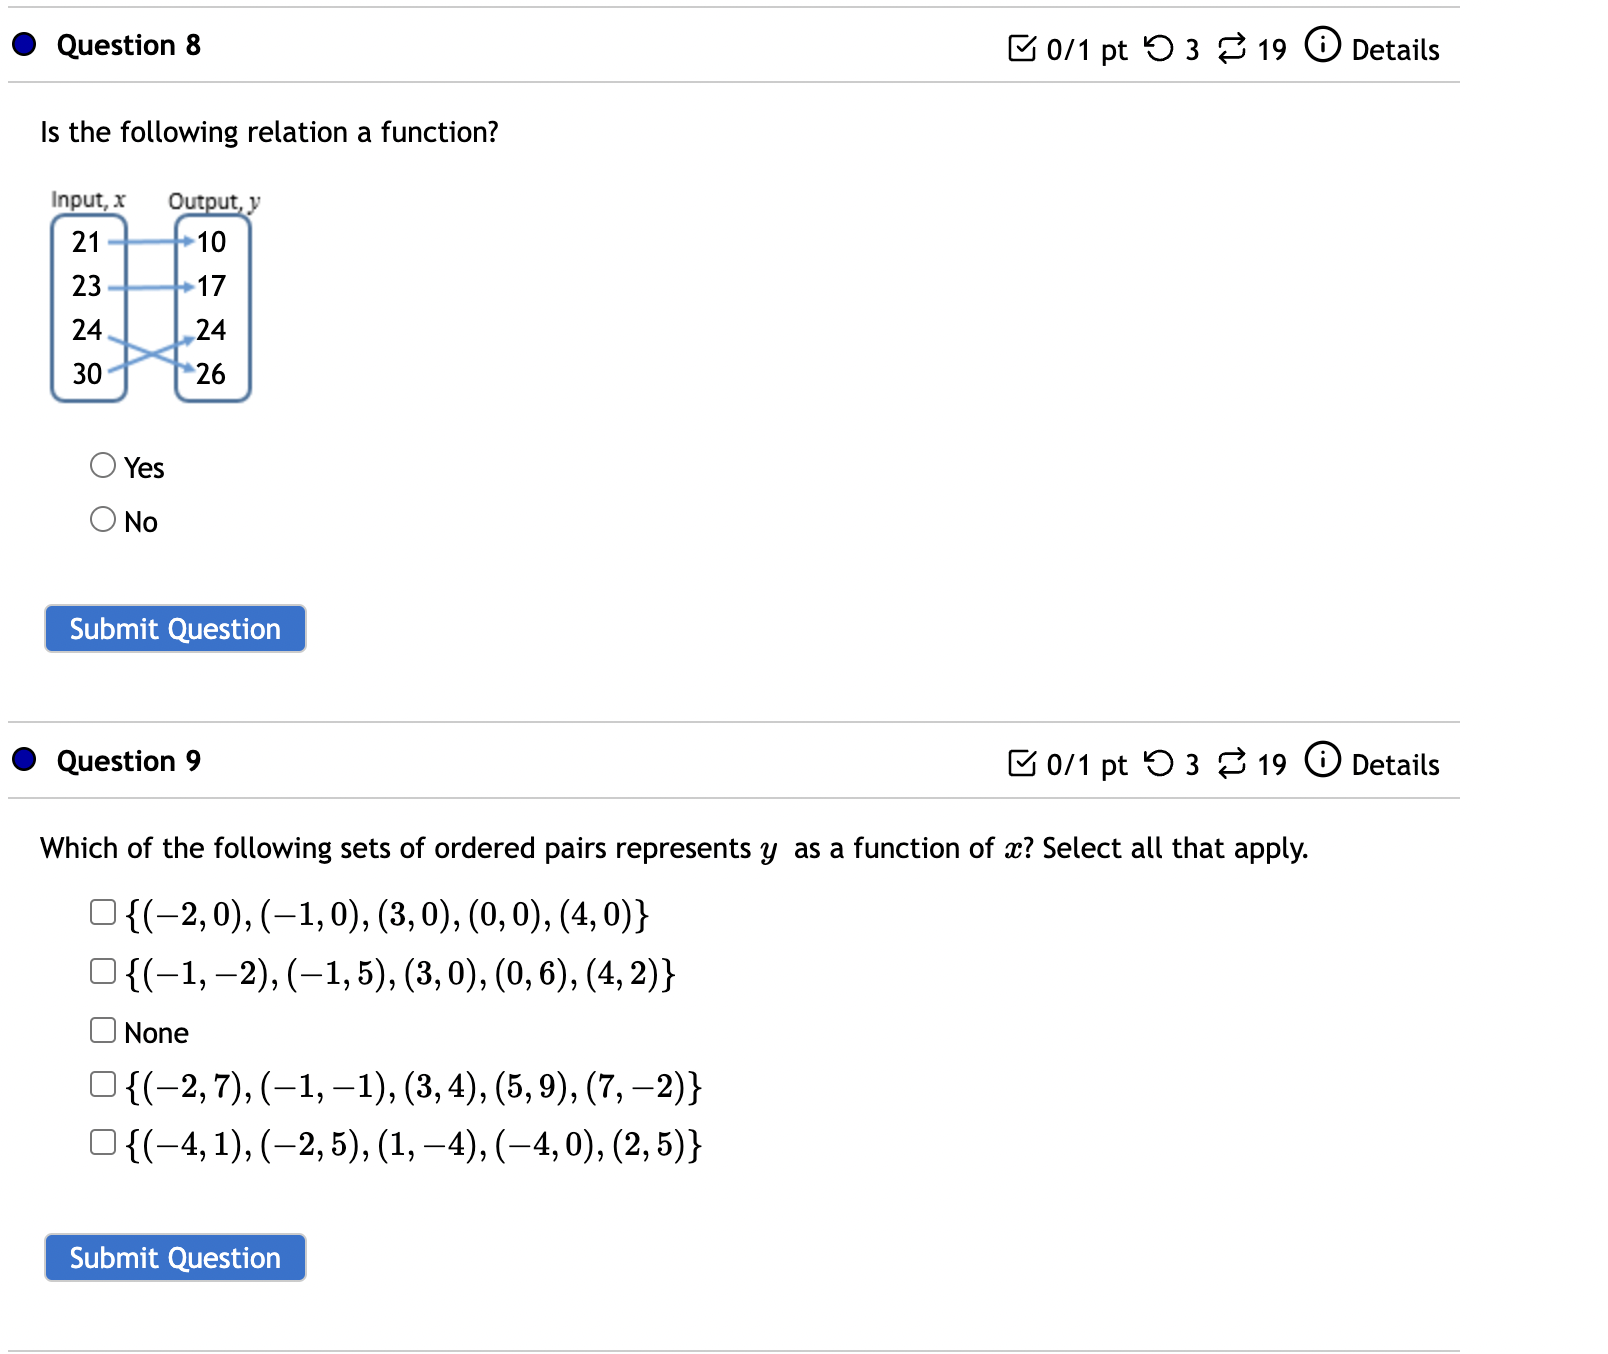This screenshot has width=1608, height=1354.
Task: Click the score checkmark icon on Question 9
Action: pos(1022,764)
